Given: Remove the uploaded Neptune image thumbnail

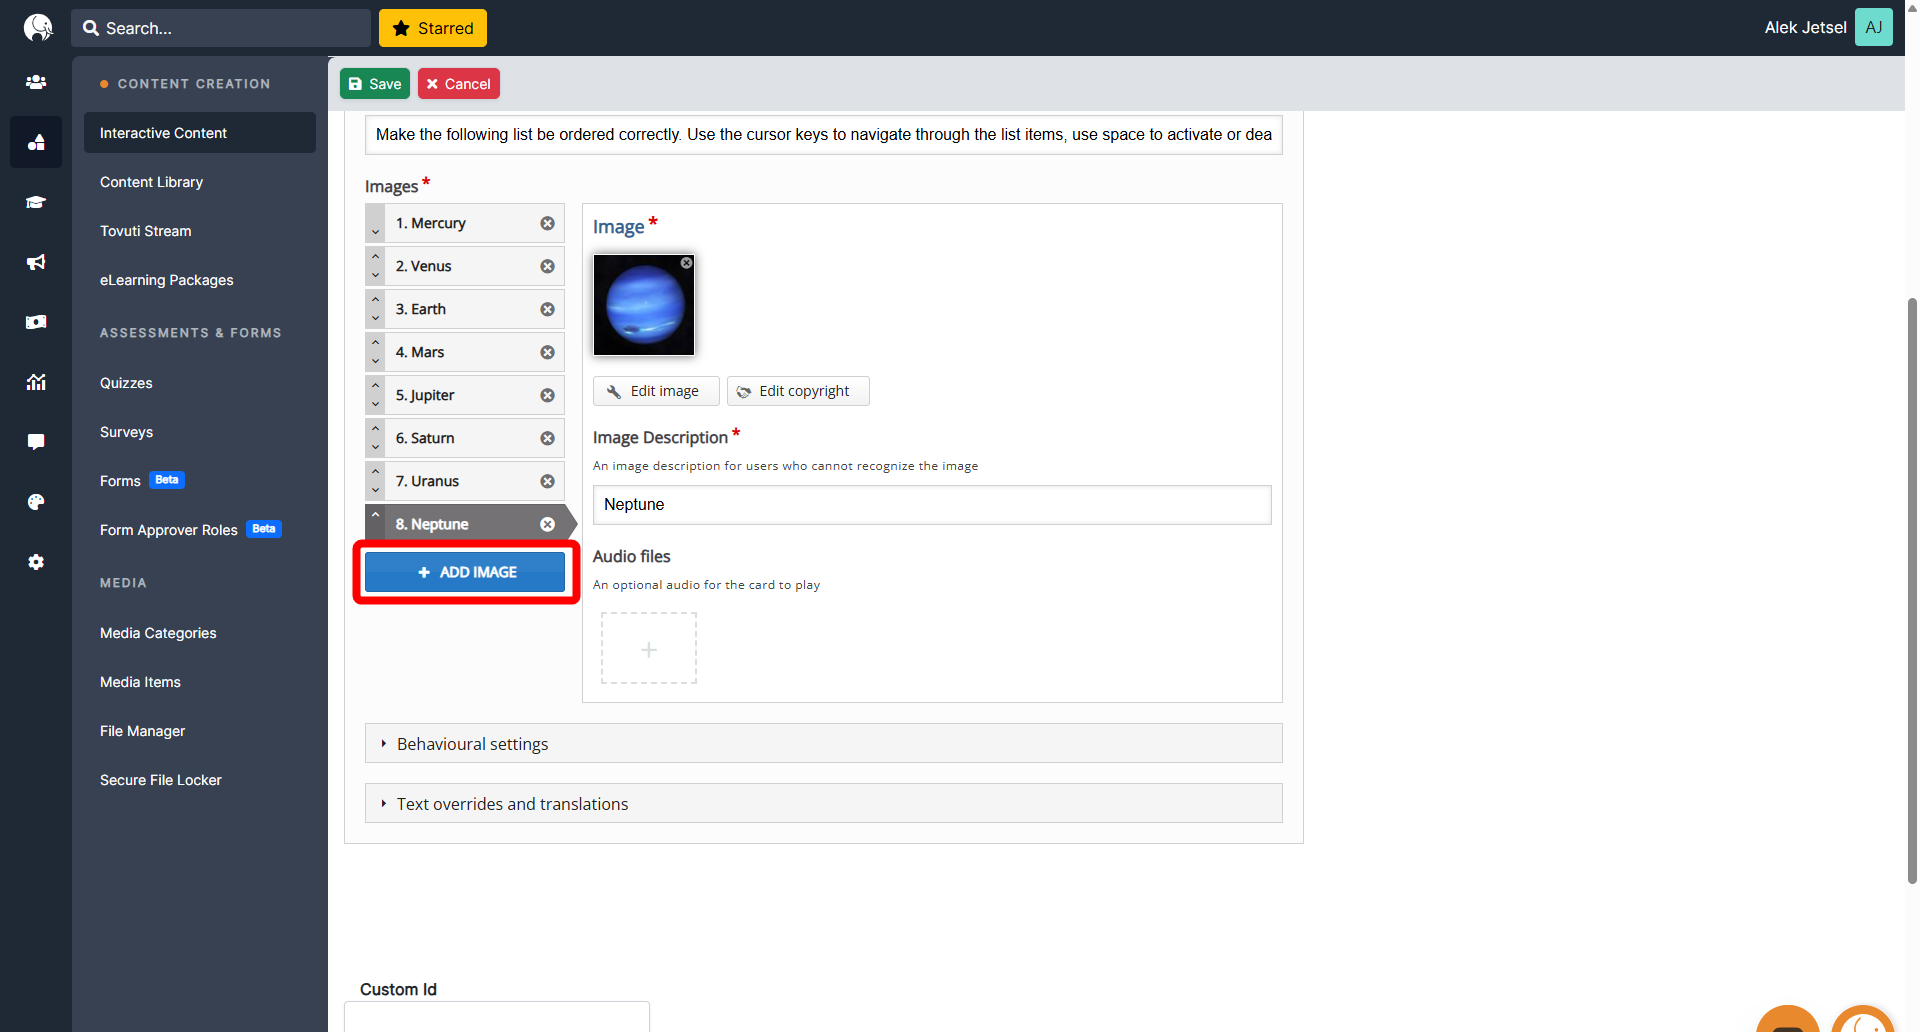Looking at the screenshot, I should coord(686,263).
